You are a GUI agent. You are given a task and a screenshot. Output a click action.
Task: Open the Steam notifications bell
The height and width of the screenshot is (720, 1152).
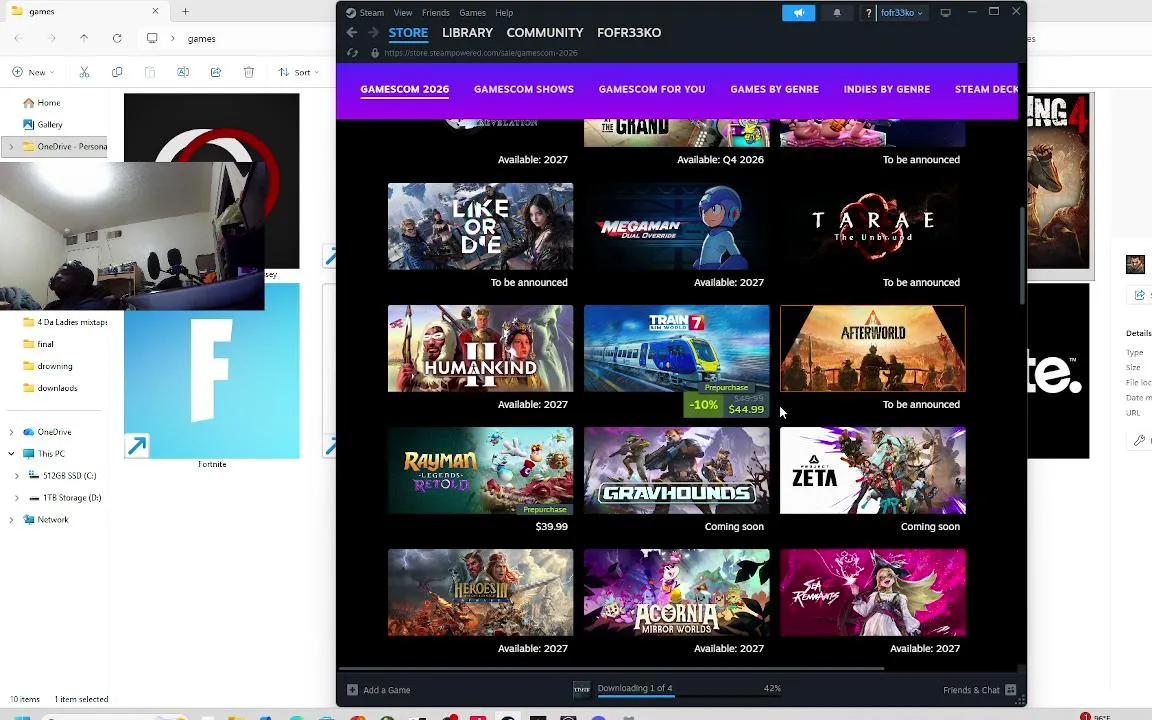point(837,12)
